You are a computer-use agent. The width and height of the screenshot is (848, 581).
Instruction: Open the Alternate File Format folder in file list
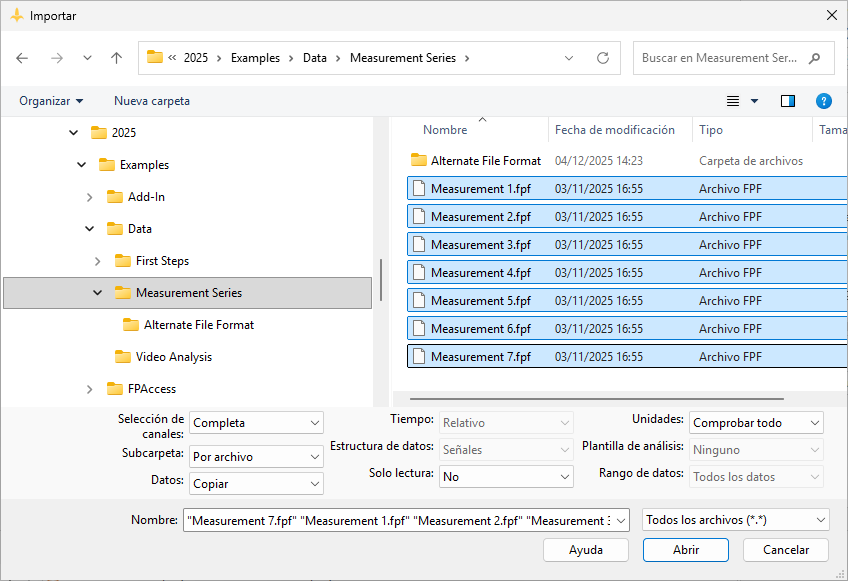pos(485,161)
